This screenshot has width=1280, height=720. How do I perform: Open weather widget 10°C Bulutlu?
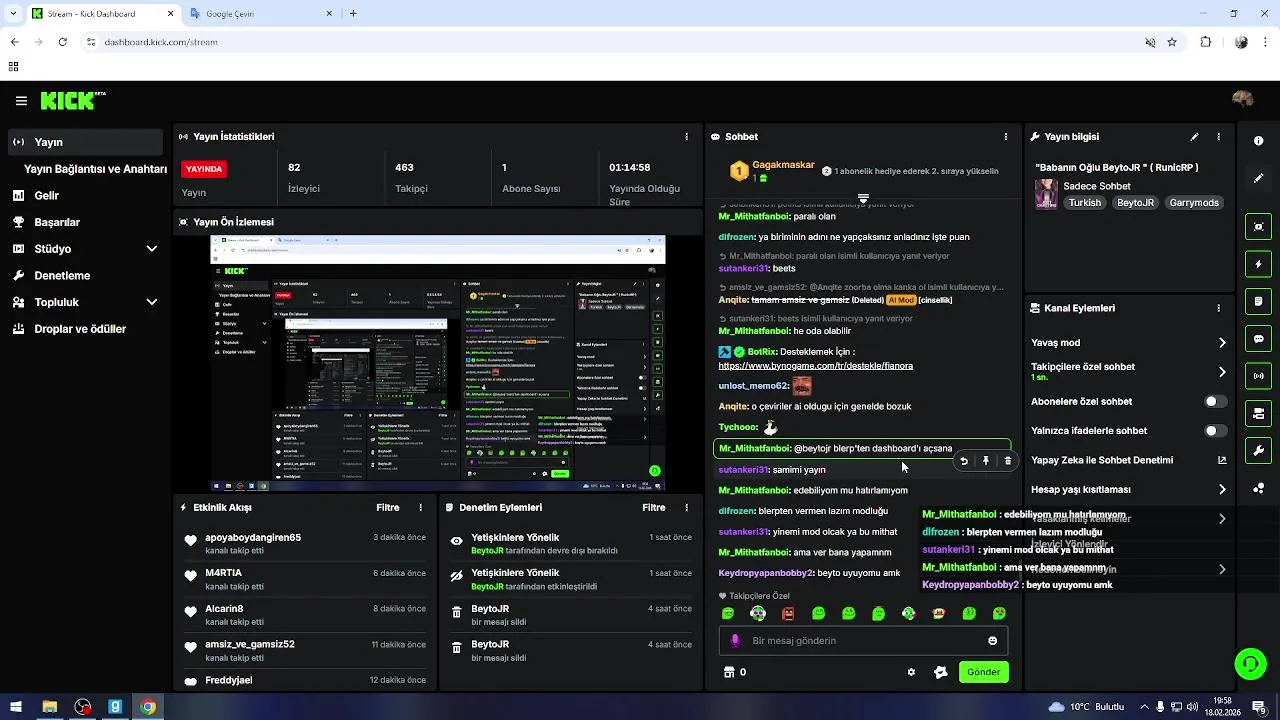pos(1086,707)
